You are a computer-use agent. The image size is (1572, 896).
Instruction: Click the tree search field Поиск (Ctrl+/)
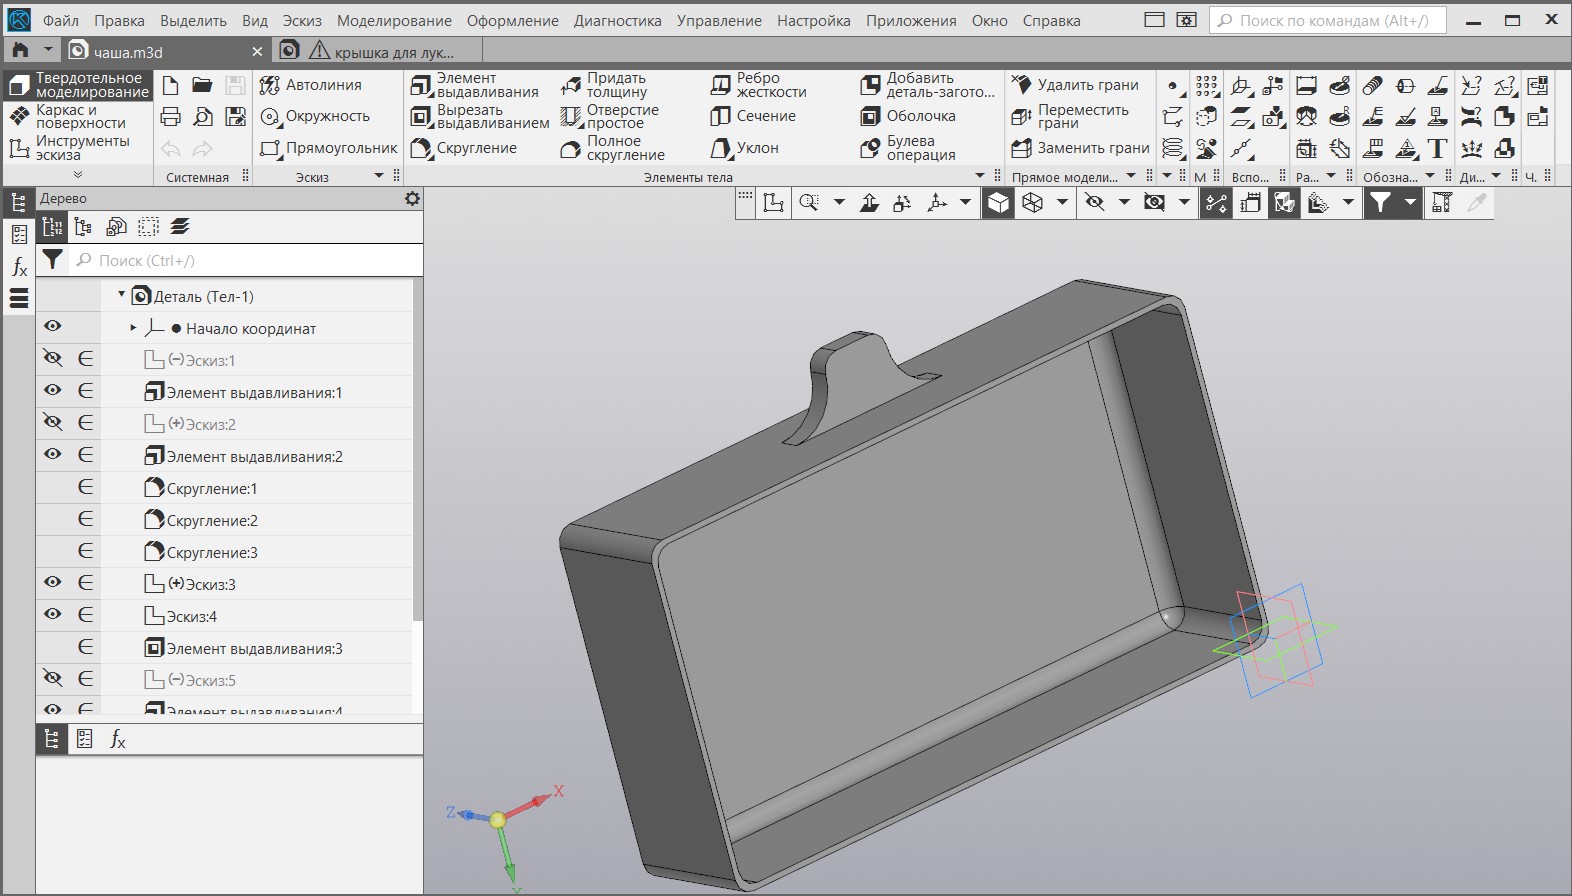pos(250,261)
